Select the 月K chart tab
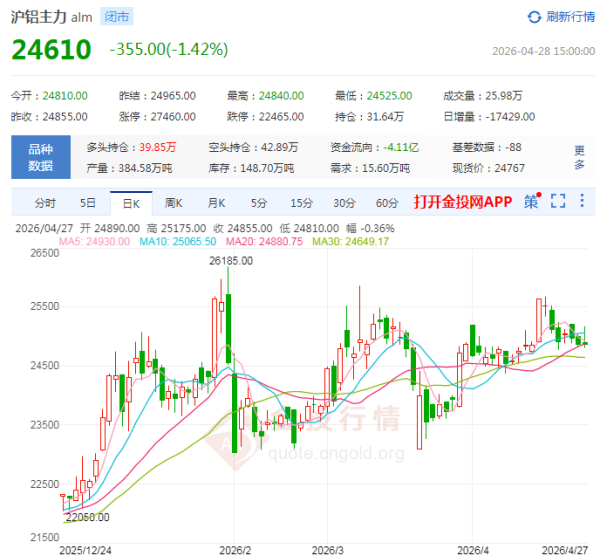Viewport: 600px width, 556px height. pos(217,203)
